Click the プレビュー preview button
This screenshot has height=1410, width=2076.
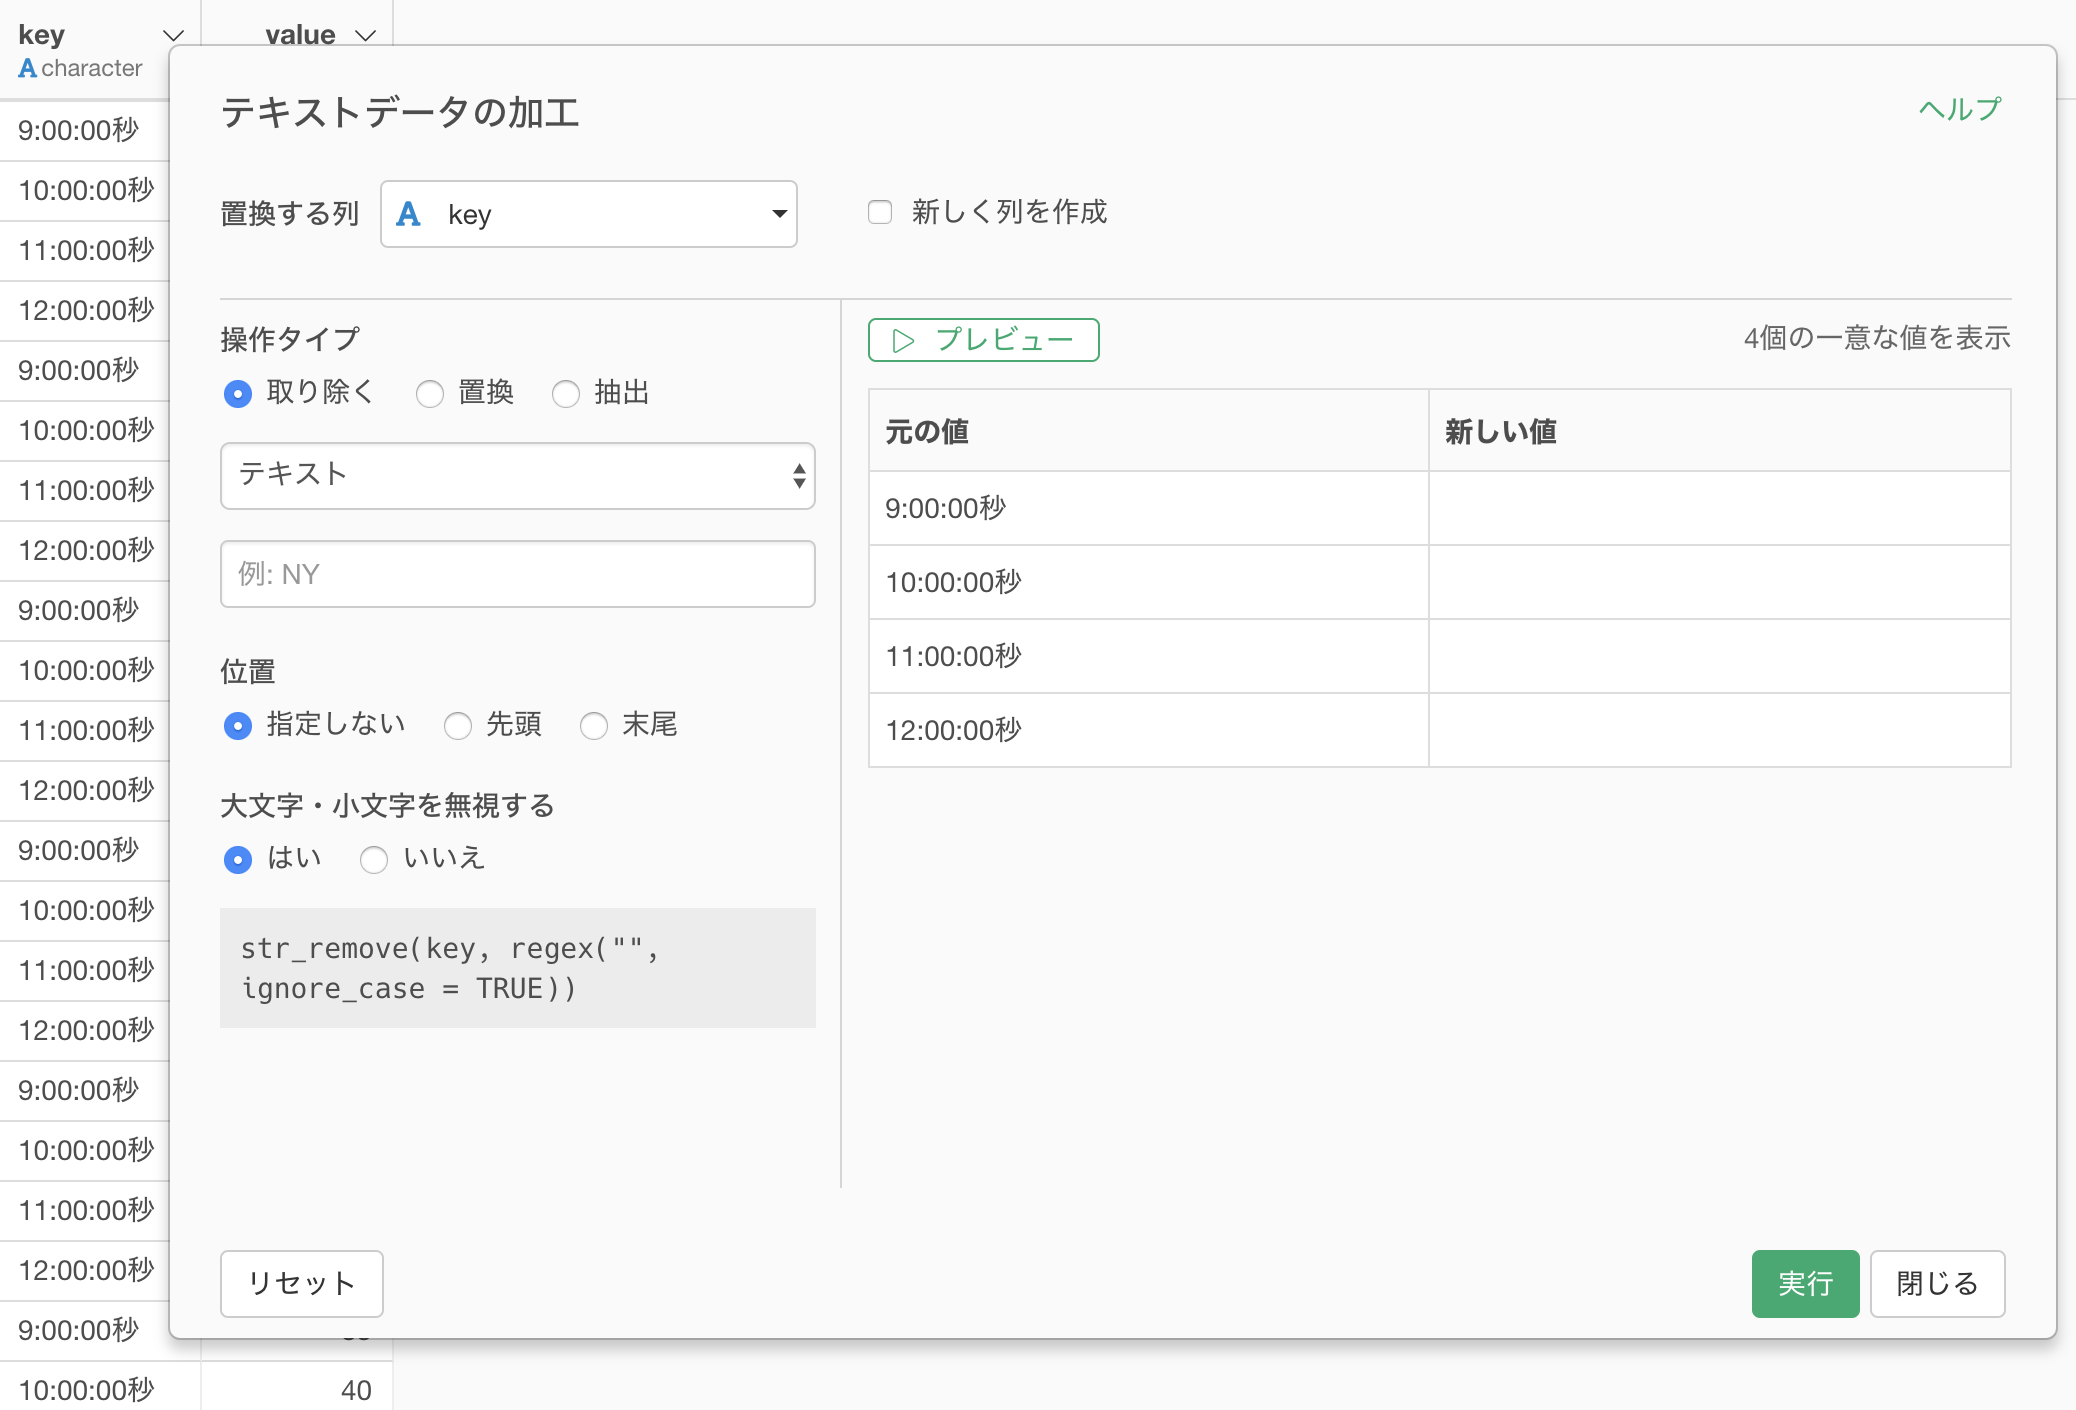984,340
